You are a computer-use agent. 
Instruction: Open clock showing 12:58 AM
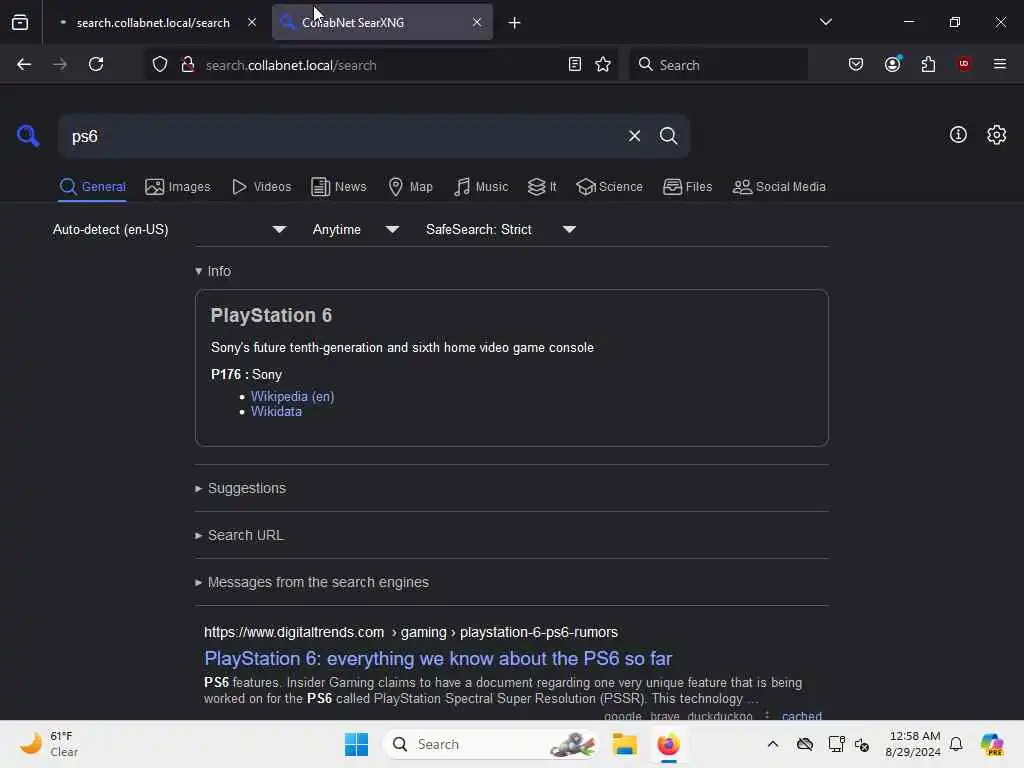913,744
